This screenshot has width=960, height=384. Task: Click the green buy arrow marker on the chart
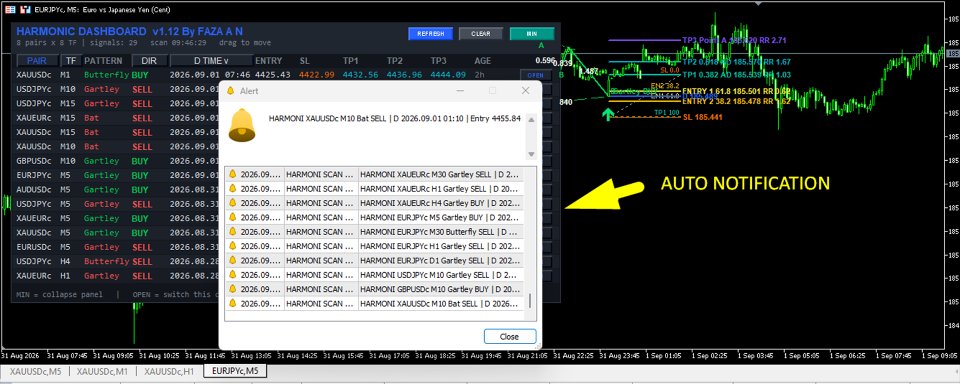pos(607,114)
